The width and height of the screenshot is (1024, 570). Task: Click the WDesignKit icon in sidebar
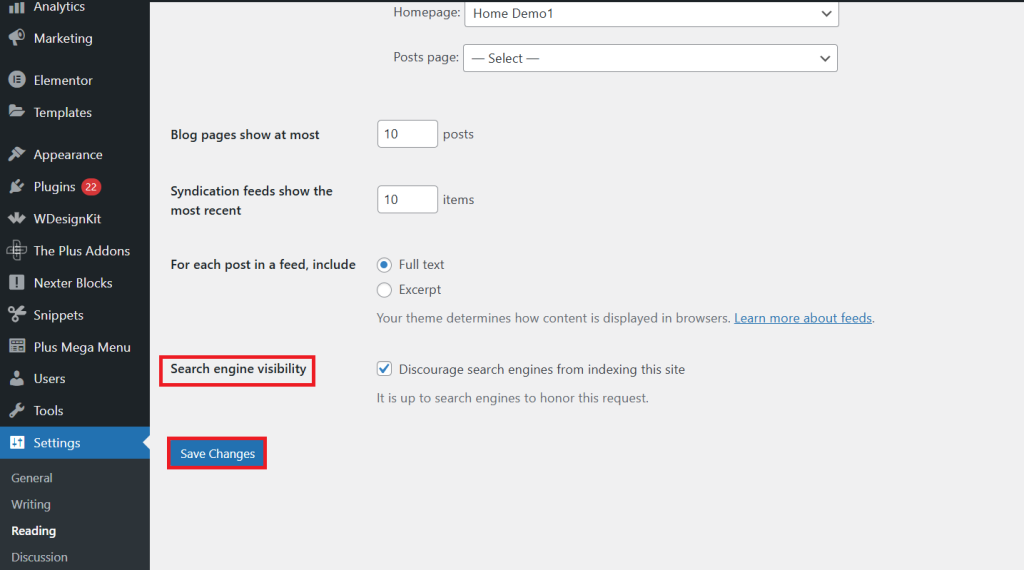coord(17,219)
